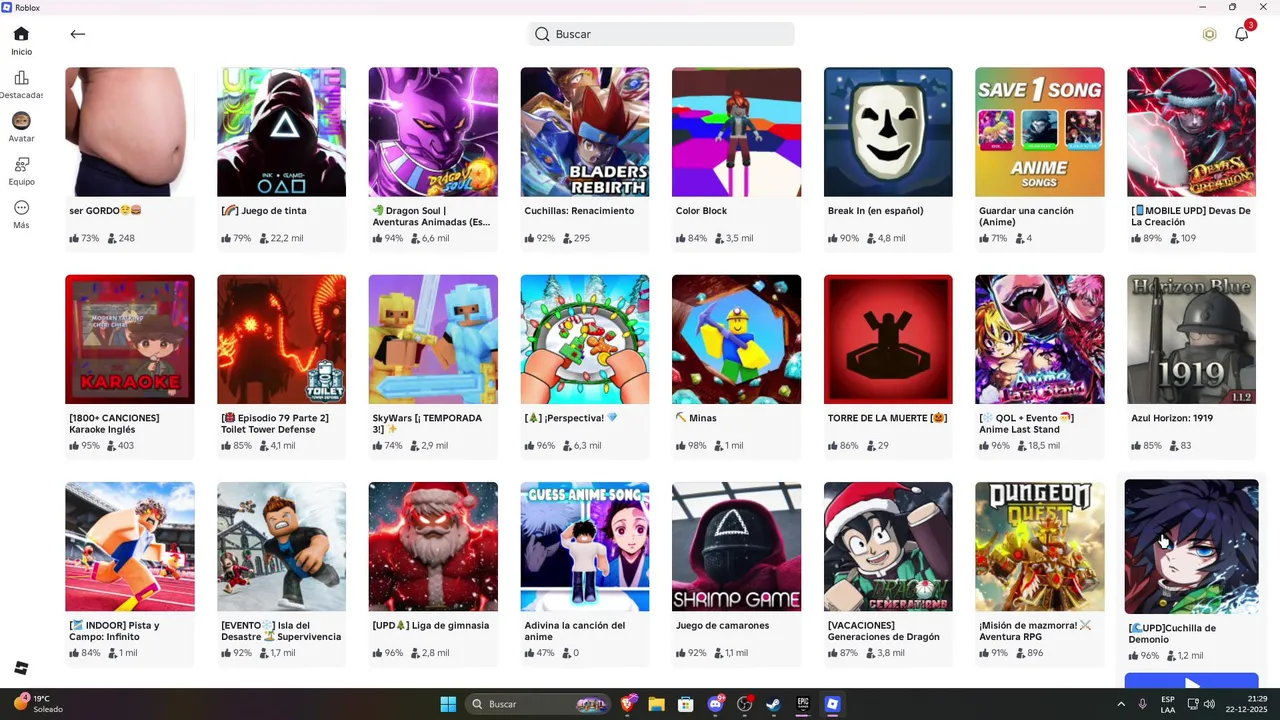
Task: Open the Dungeon Quest thumbnail
Action: point(1040,546)
